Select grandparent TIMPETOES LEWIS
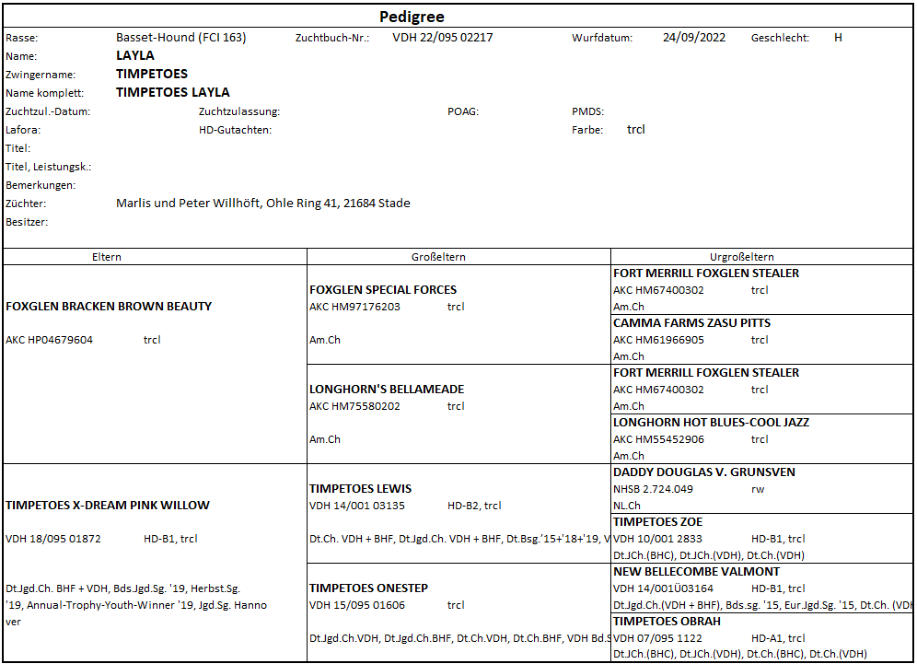The width and height of the screenshot is (917, 664). (361, 489)
